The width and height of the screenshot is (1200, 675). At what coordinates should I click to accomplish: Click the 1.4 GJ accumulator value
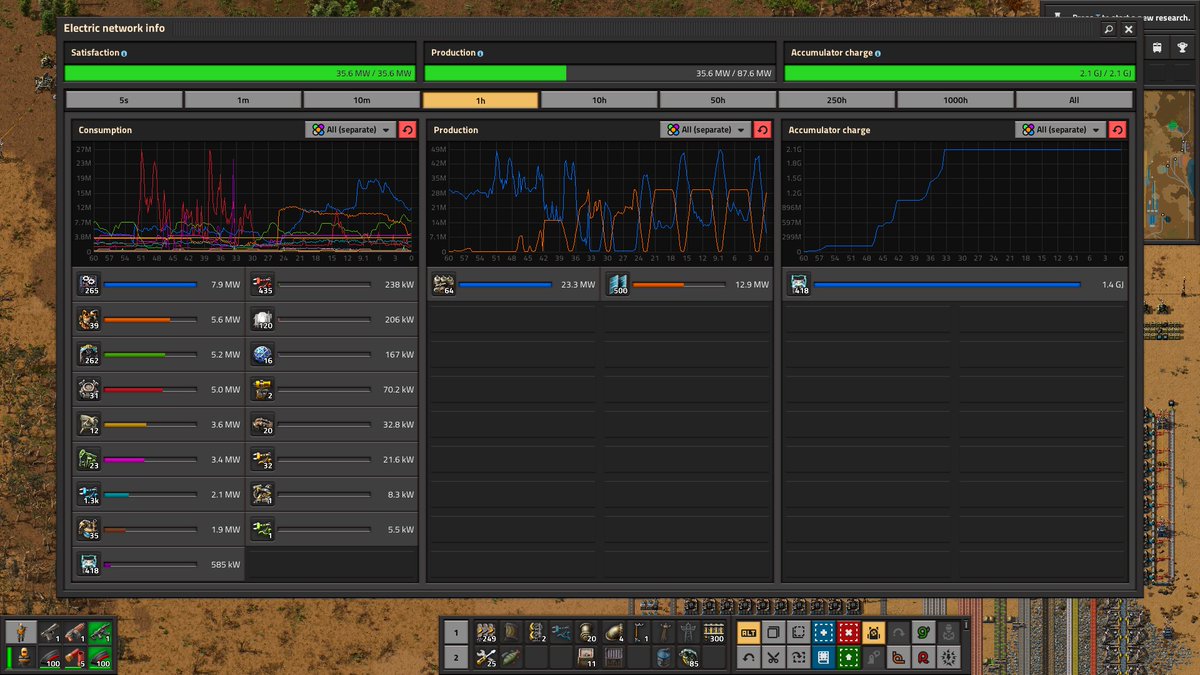1113,285
